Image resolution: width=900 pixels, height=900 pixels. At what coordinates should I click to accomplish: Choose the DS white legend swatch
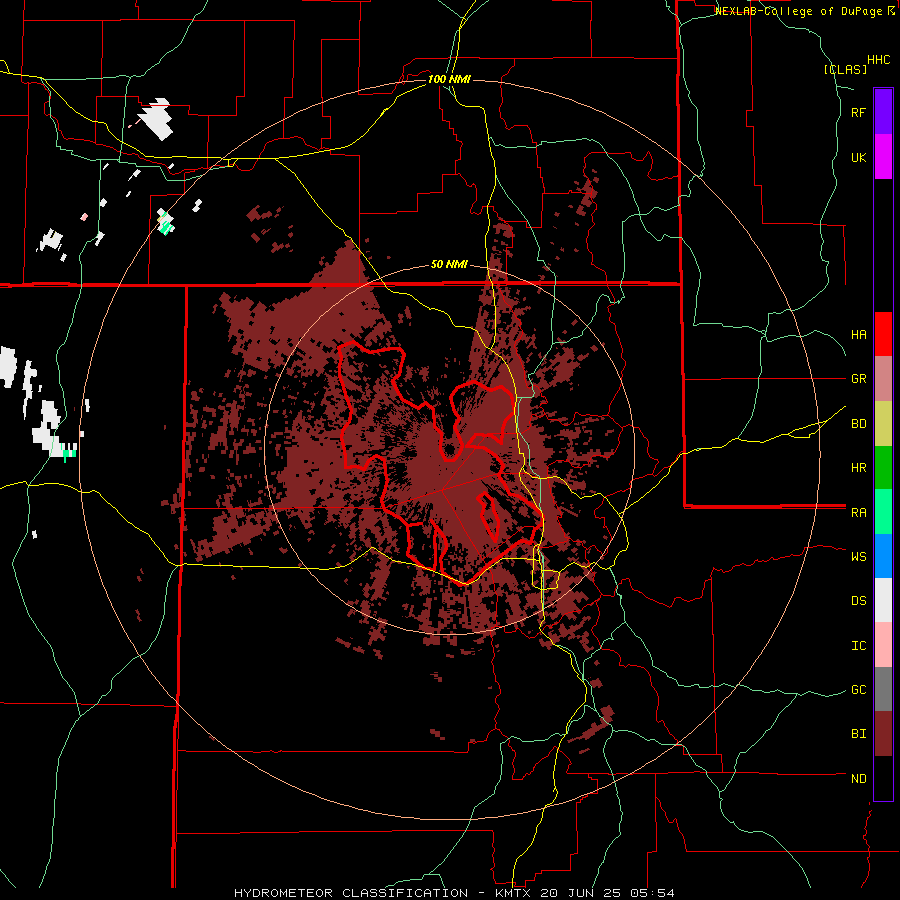coord(883,600)
